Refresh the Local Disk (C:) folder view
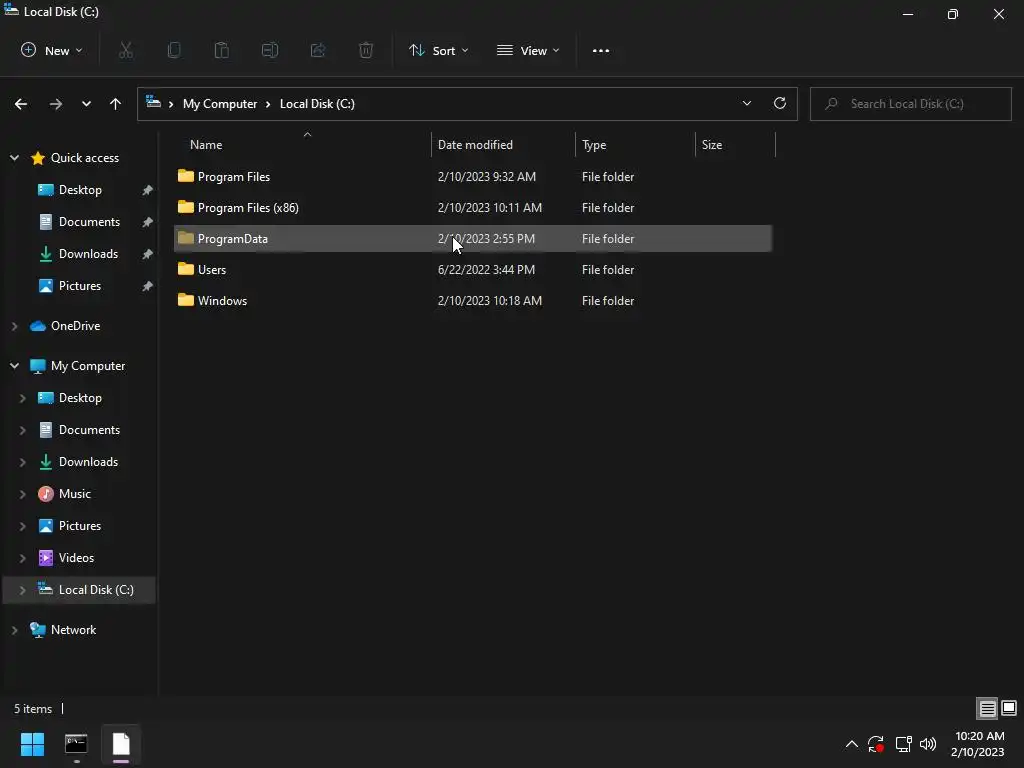Image resolution: width=1024 pixels, height=768 pixels. pyautogui.click(x=780, y=103)
